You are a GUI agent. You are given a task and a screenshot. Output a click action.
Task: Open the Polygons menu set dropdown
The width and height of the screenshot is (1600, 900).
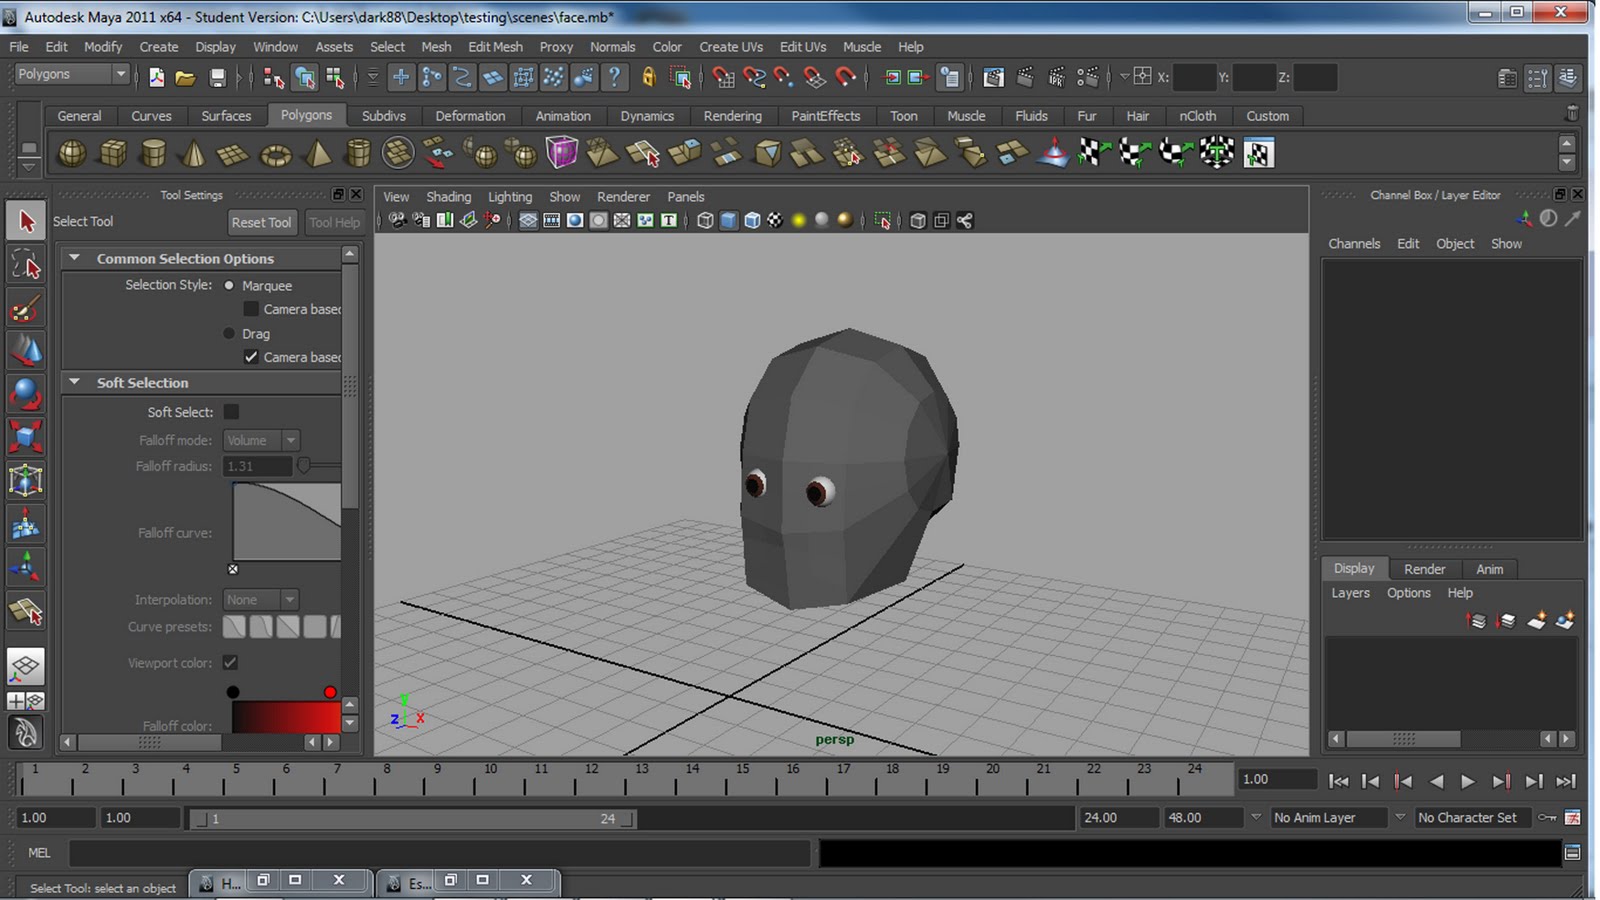pyautogui.click(x=72, y=74)
